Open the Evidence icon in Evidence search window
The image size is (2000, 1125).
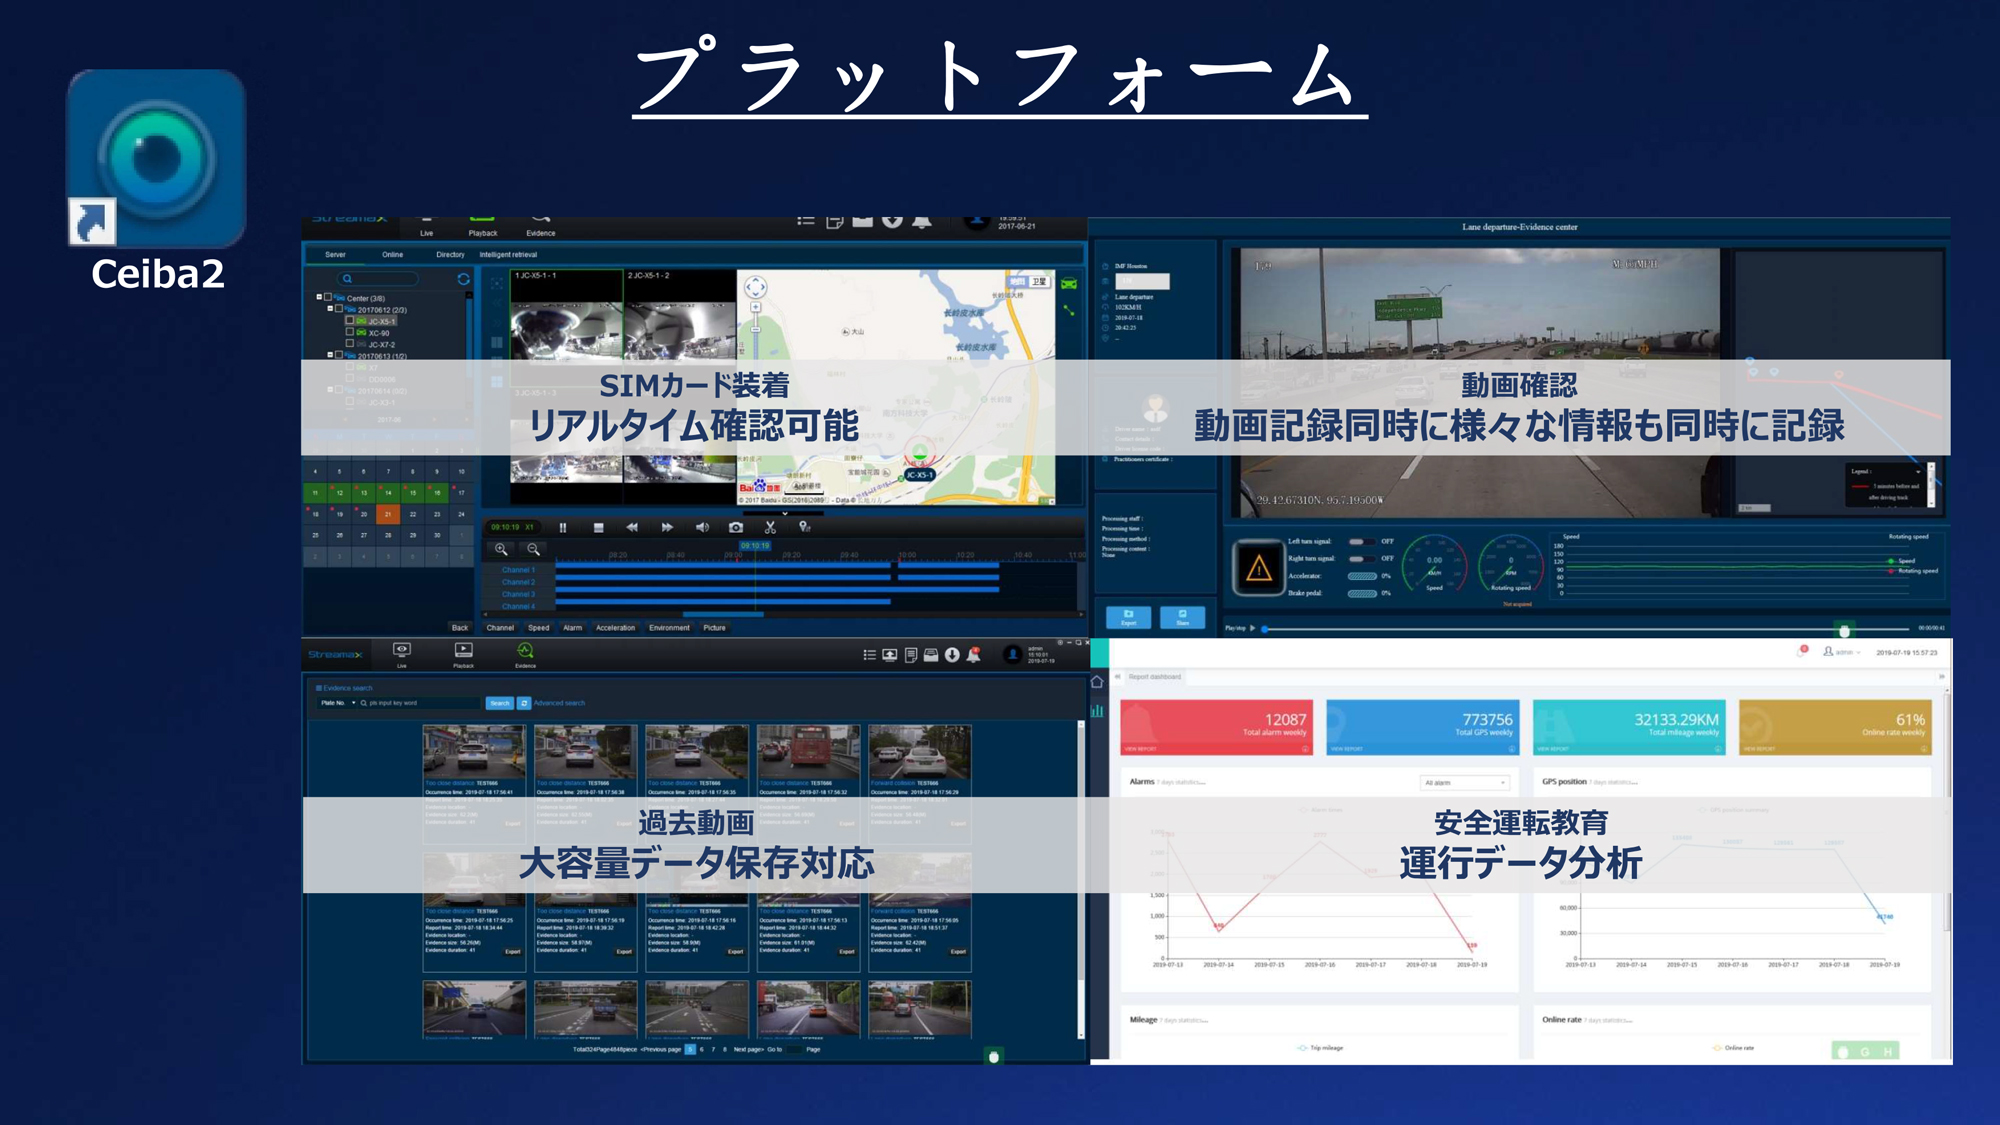point(525,654)
